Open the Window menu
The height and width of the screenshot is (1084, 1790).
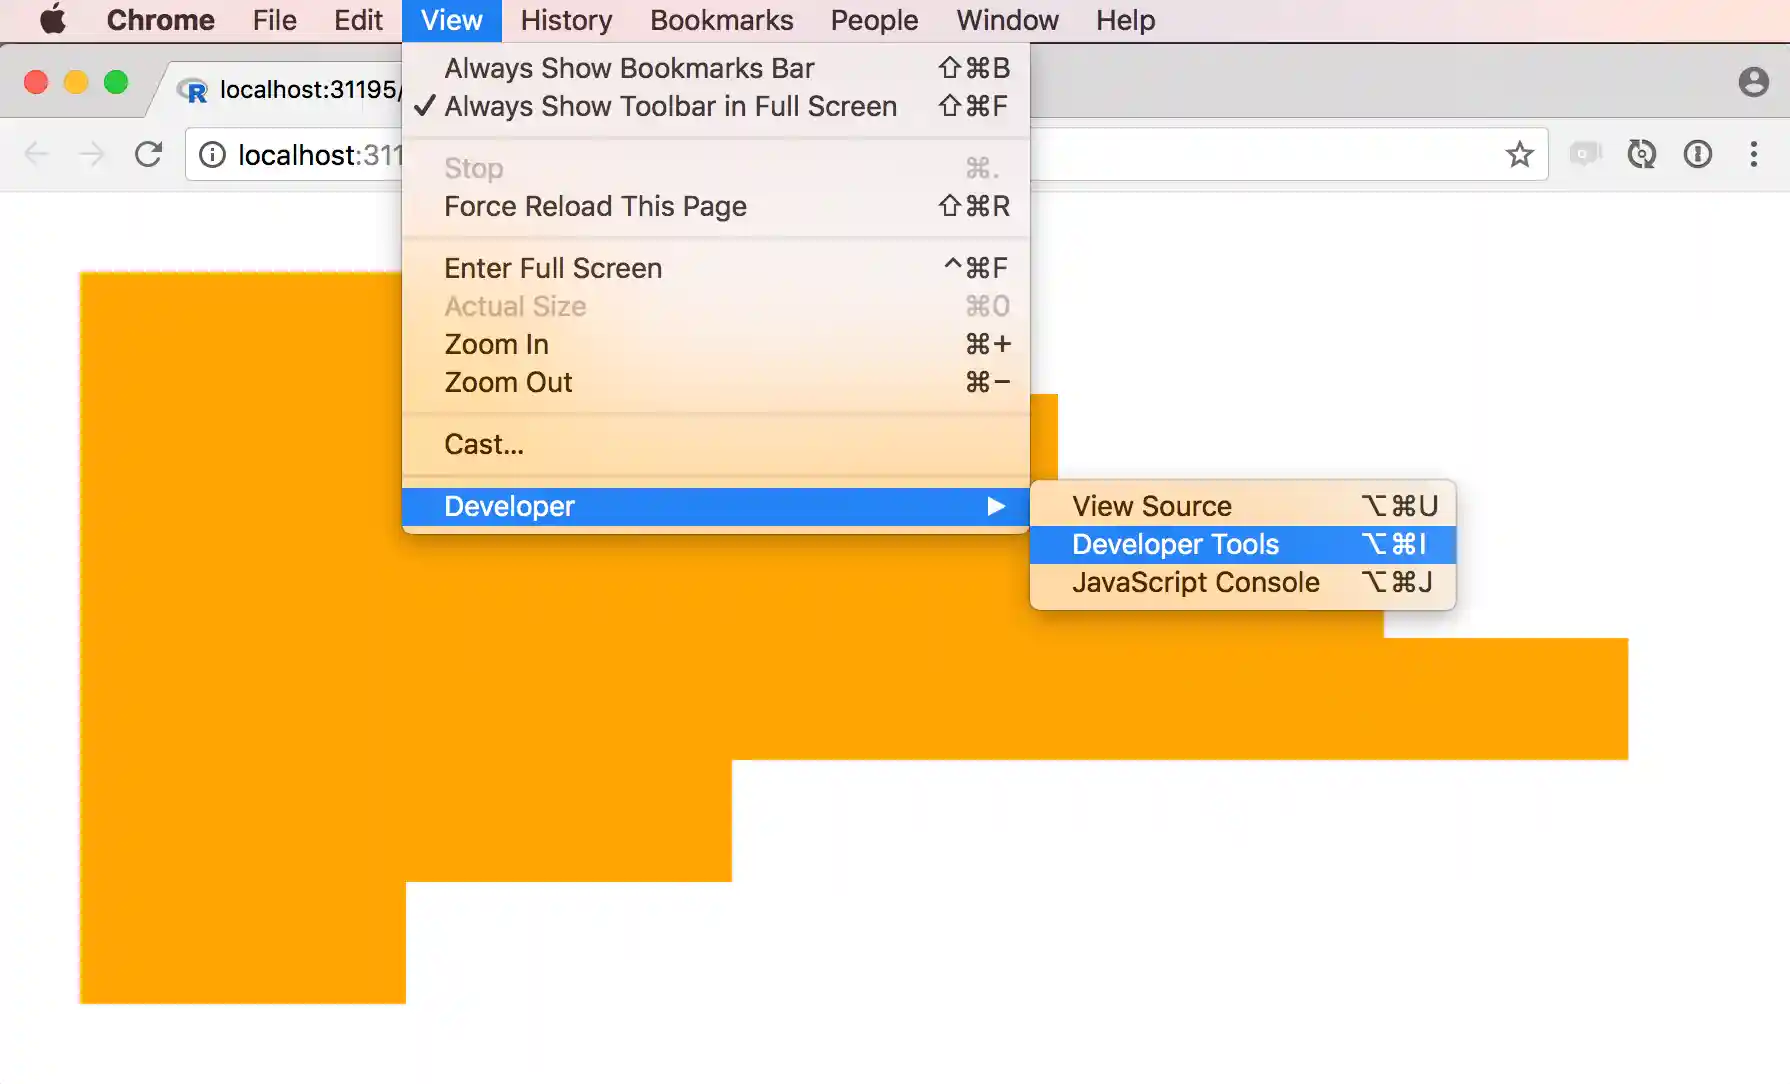pos(1007,20)
